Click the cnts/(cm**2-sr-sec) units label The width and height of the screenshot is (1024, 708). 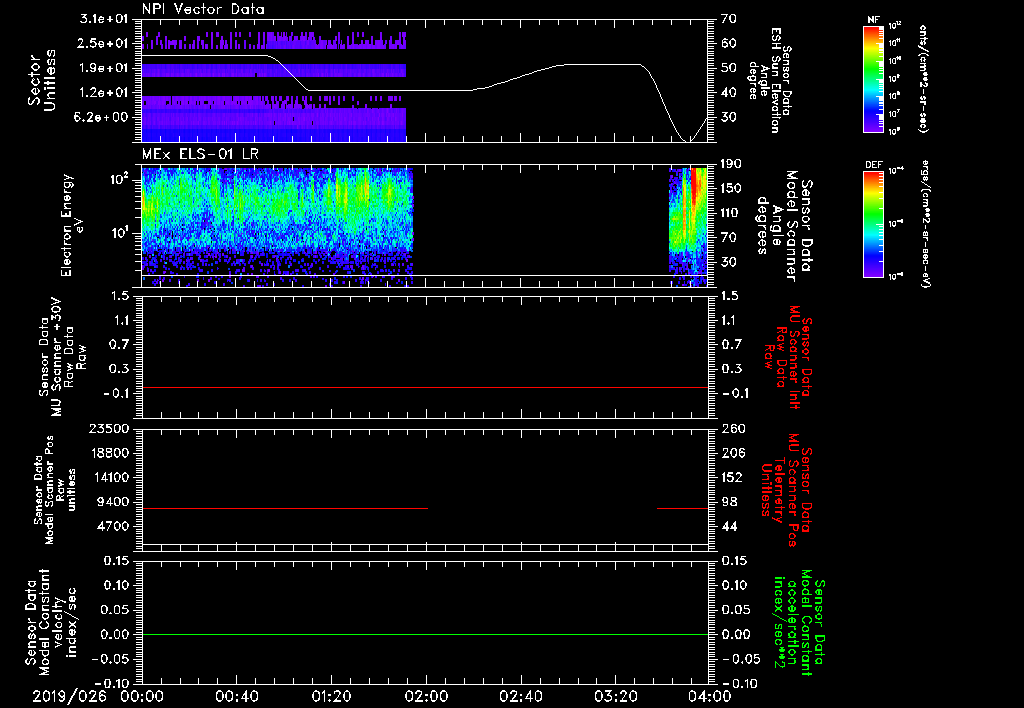(923, 79)
